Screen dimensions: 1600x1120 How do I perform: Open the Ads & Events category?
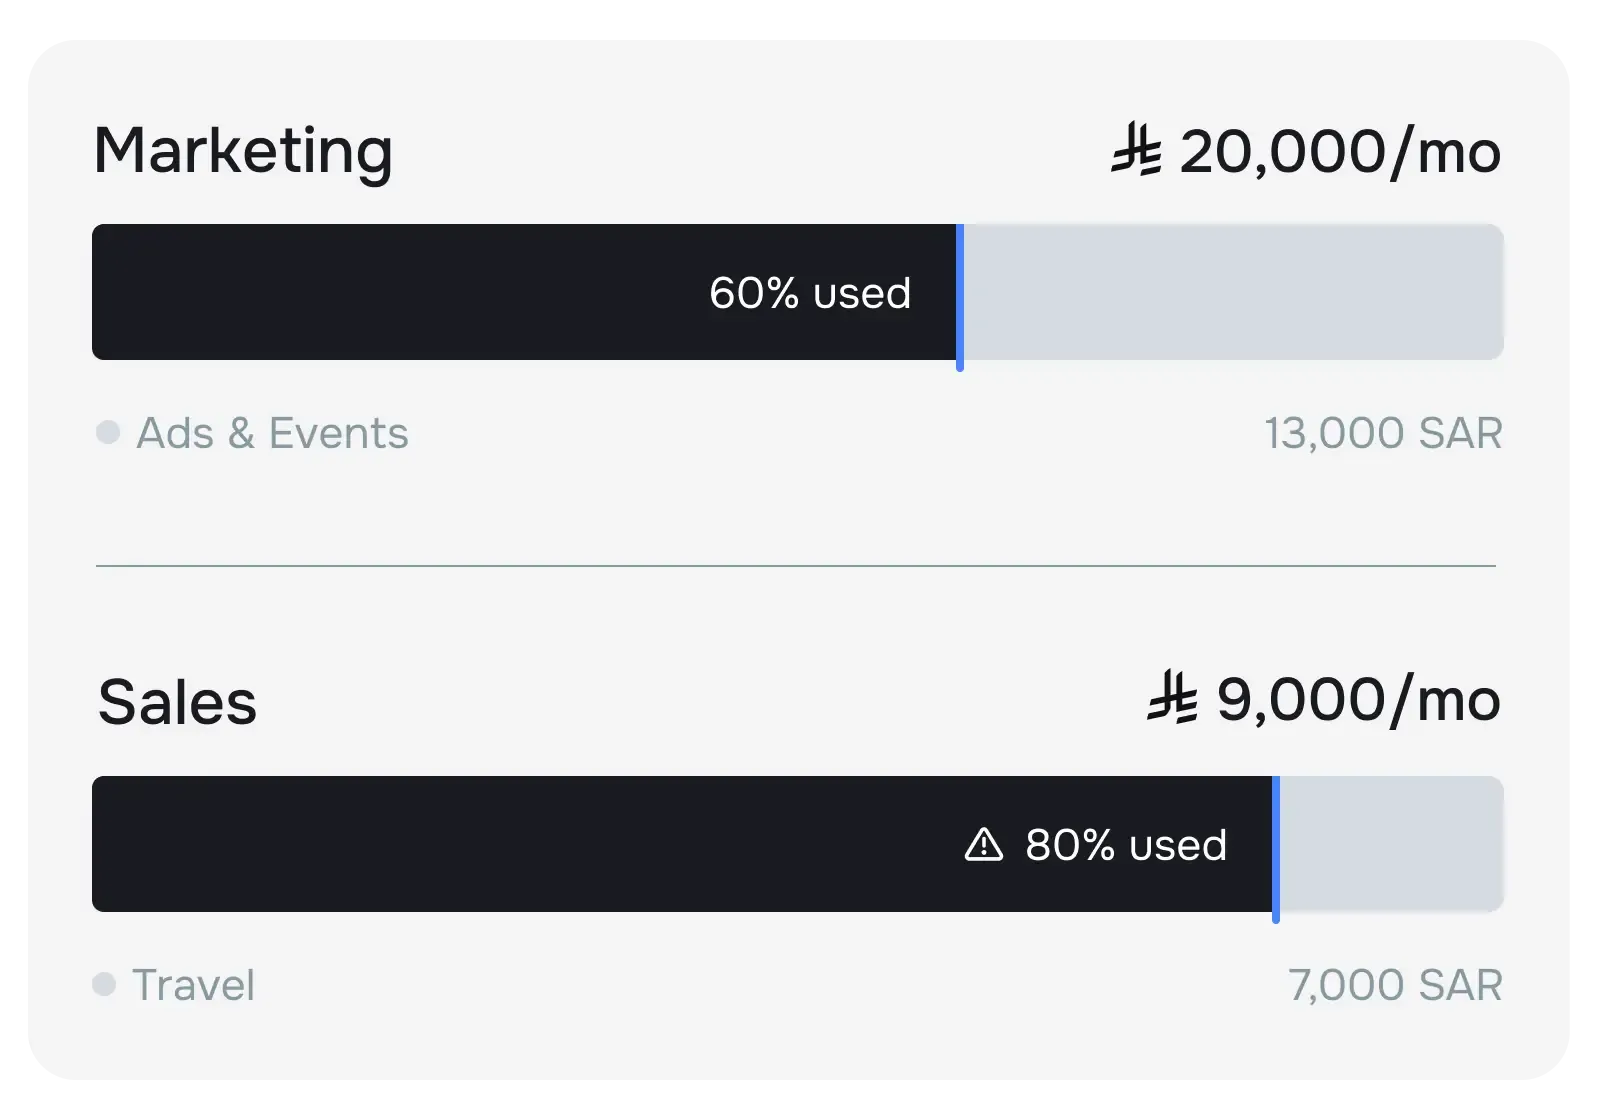point(272,433)
